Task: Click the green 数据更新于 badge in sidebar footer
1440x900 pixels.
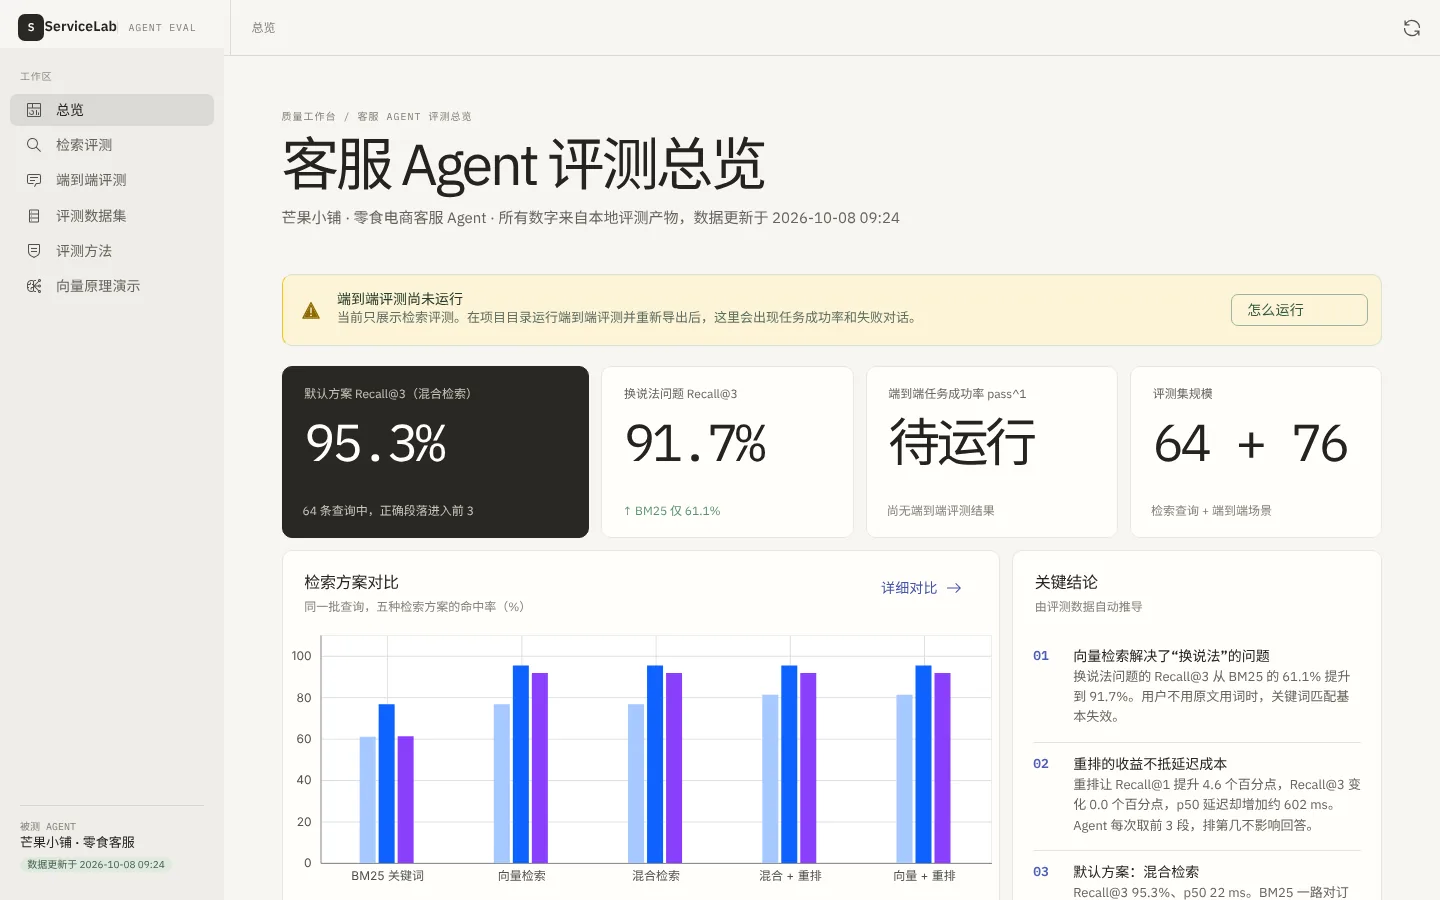Action: pos(96,865)
